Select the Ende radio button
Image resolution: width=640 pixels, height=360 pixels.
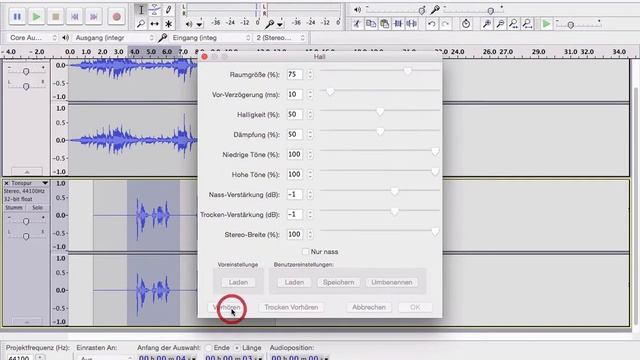pos(209,348)
